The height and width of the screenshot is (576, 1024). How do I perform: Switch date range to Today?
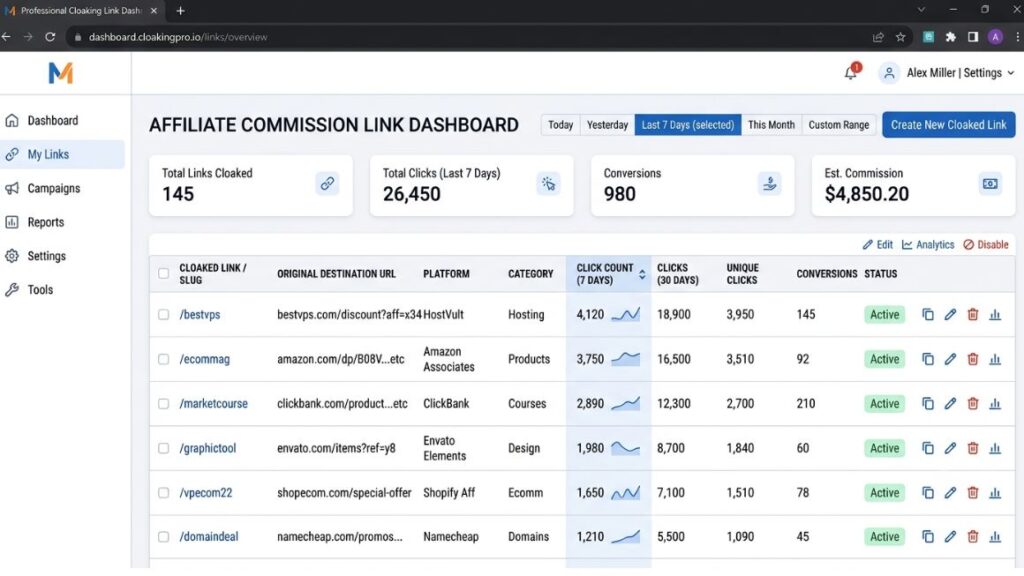click(560, 125)
